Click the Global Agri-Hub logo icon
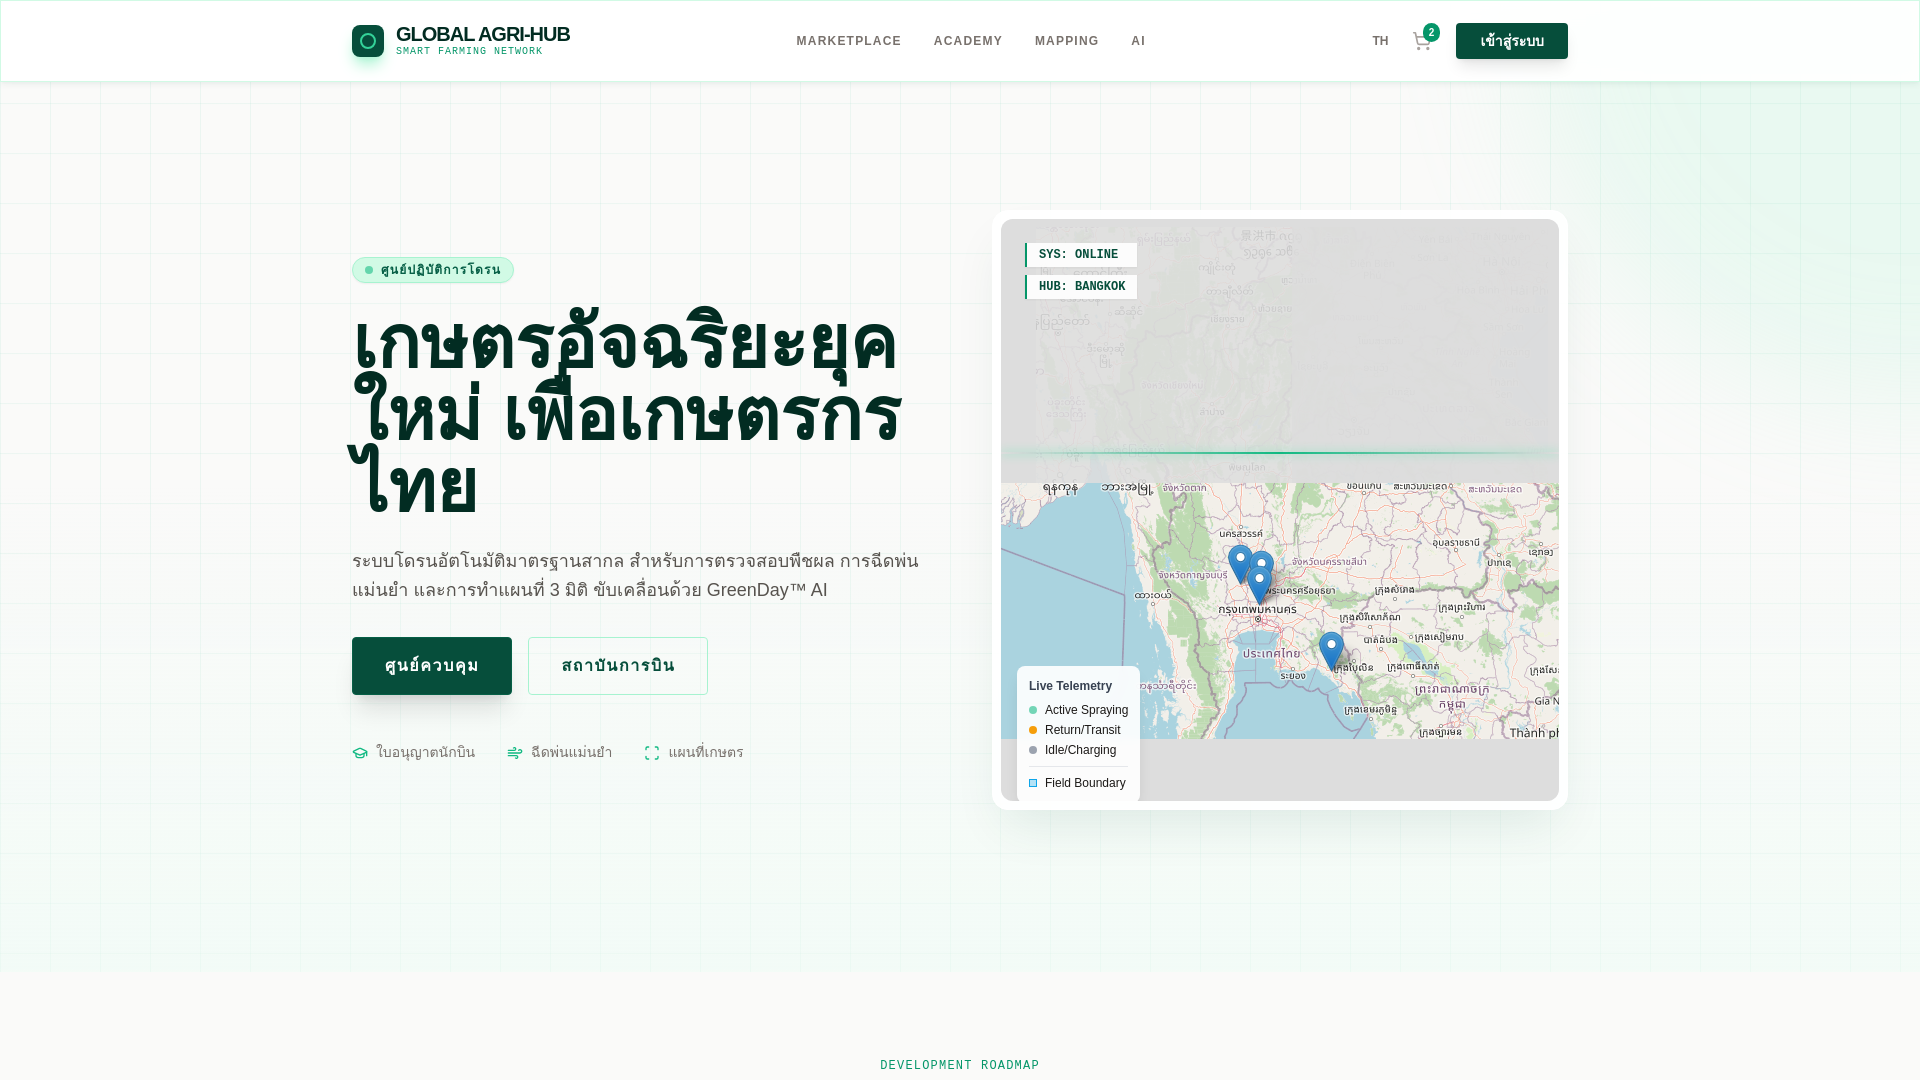The image size is (1920, 1080). [368, 41]
